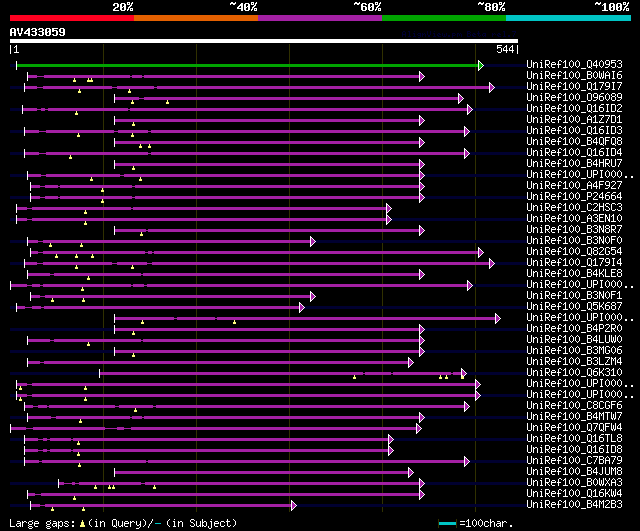Select hit label UniRef100_B4P2R0

[x=574, y=329]
